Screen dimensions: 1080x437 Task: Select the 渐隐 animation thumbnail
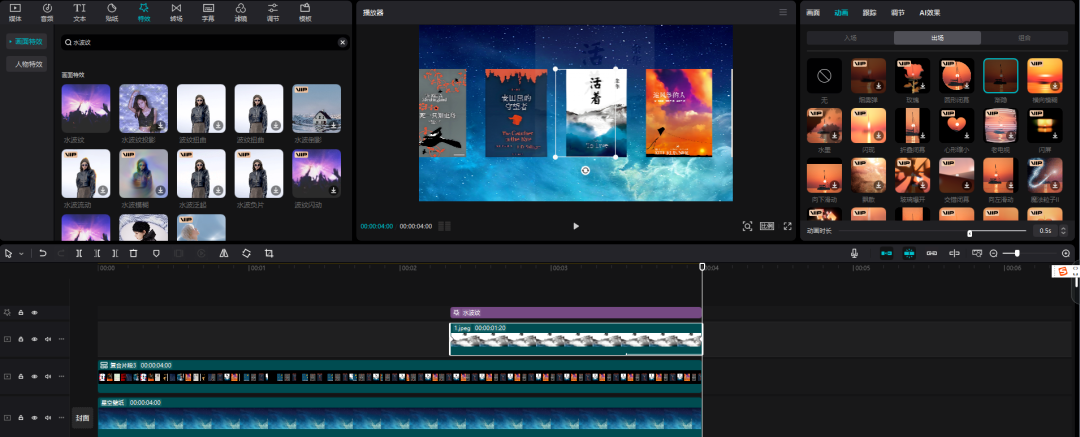pyautogui.click(x=1001, y=75)
